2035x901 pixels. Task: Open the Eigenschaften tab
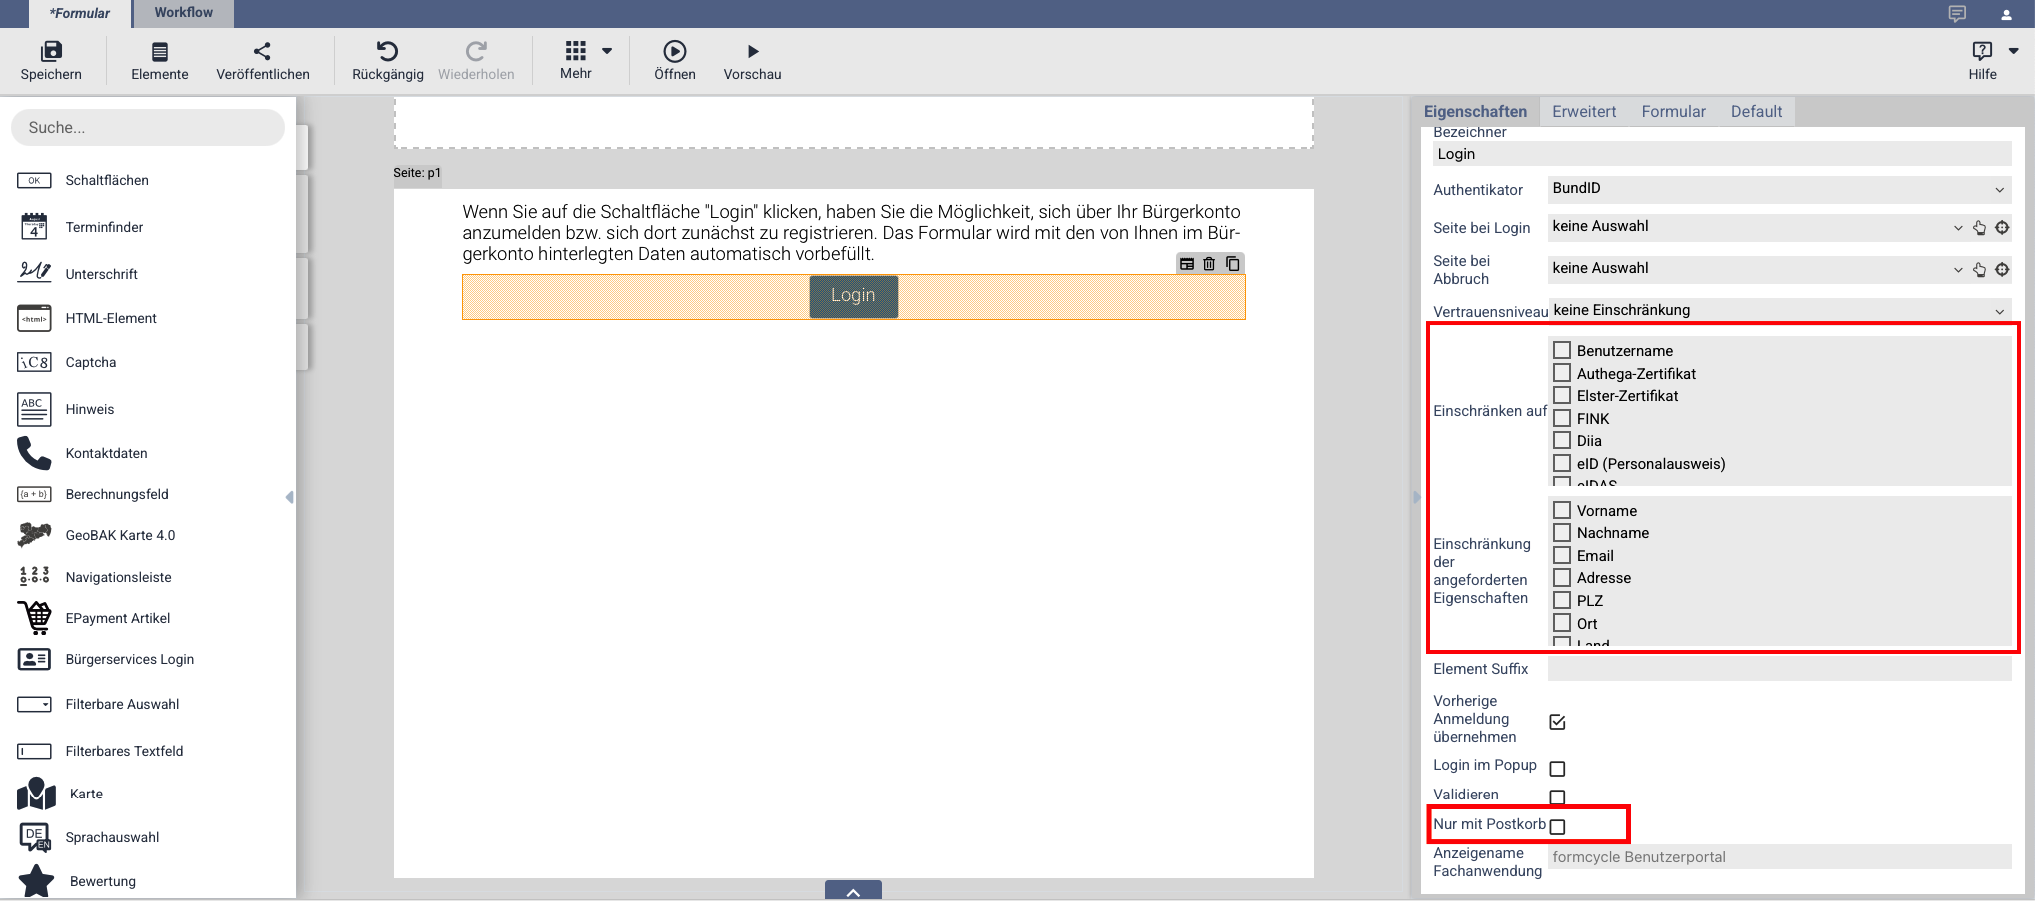(x=1475, y=112)
